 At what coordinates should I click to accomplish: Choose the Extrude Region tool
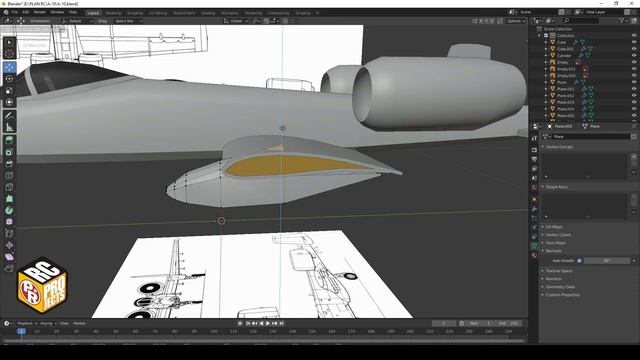click(10, 141)
